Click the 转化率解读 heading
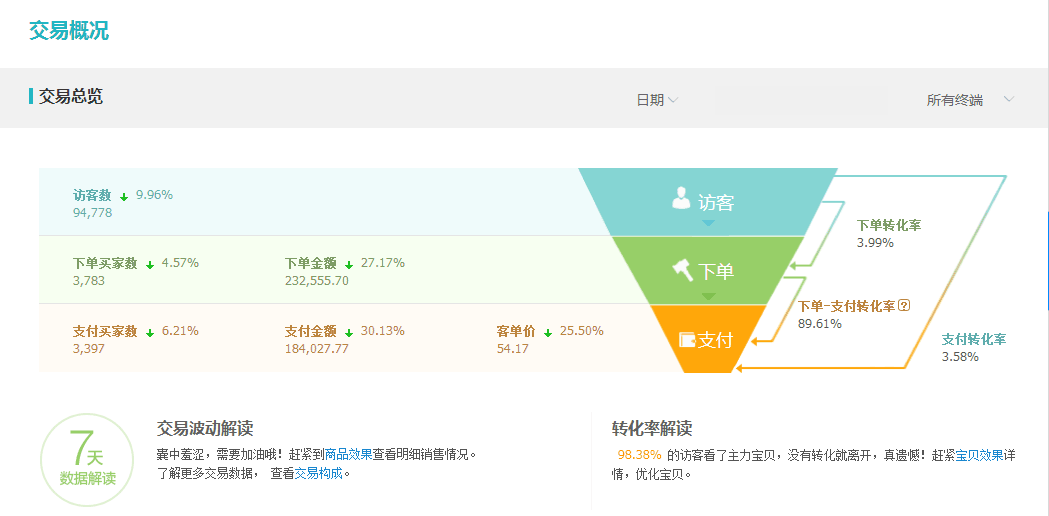This screenshot has width=1049, height=516. (x=652, y=428)
